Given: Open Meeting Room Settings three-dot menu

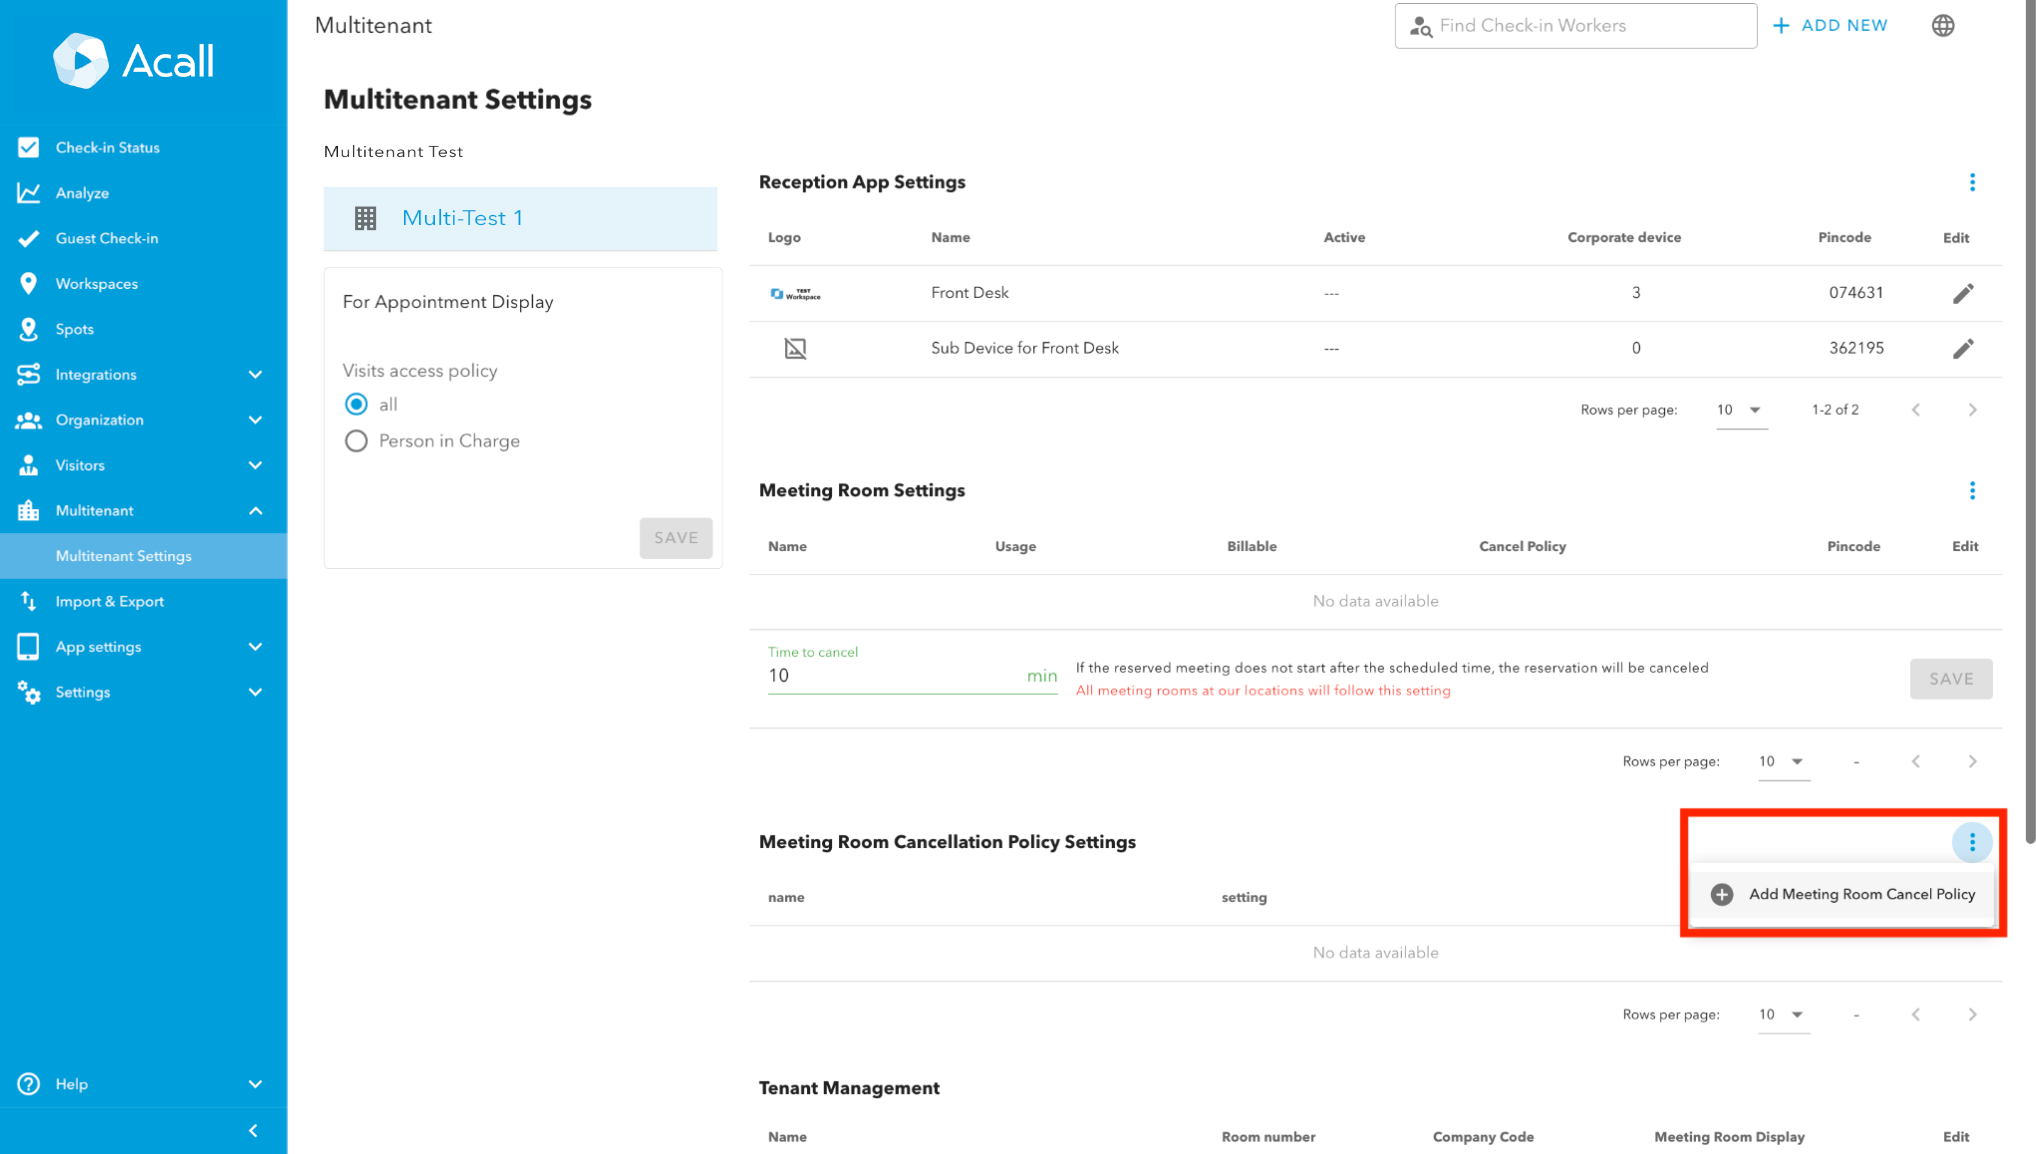Looking at the screenshot, I should pos(1971,490).
